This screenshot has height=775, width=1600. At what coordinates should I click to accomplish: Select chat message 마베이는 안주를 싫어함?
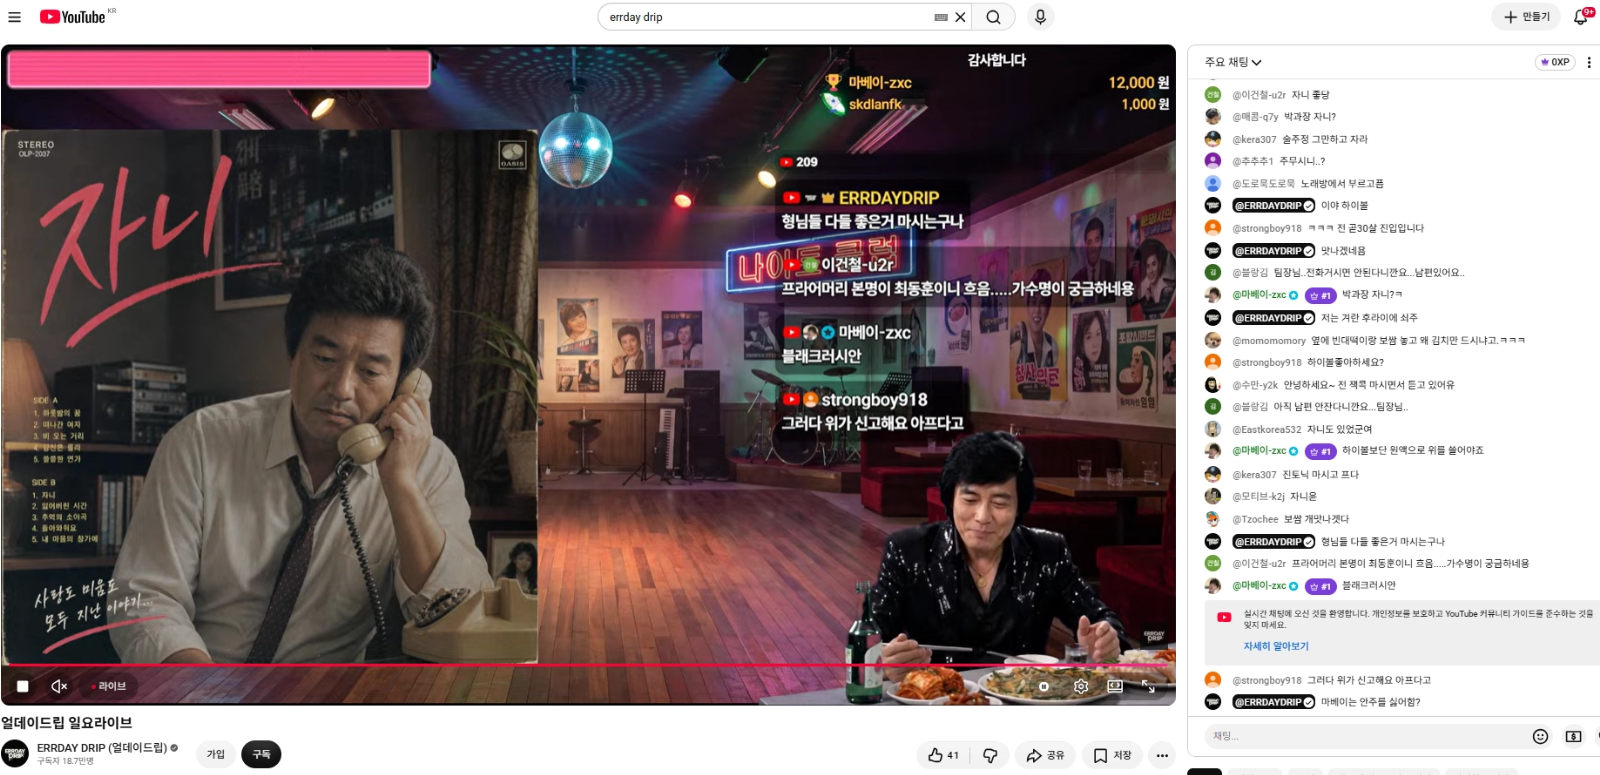(x=1370, y=701)
